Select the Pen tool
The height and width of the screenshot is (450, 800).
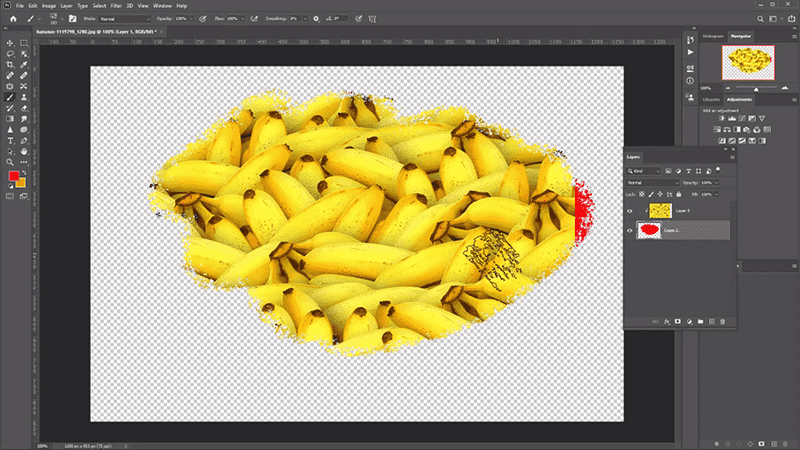(23, 141)
